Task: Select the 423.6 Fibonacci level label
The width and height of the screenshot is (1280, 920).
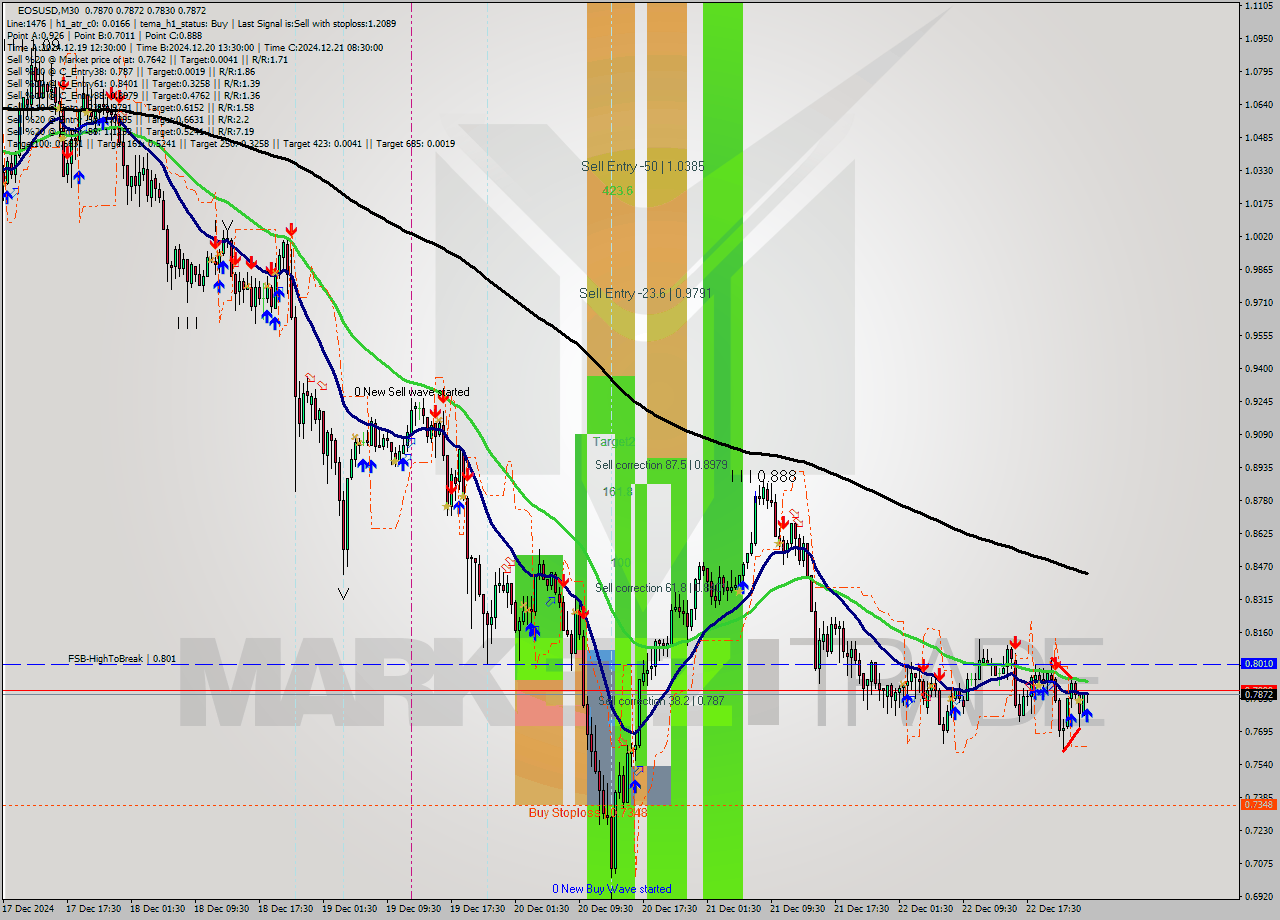Action: click(x=617, y=190)
